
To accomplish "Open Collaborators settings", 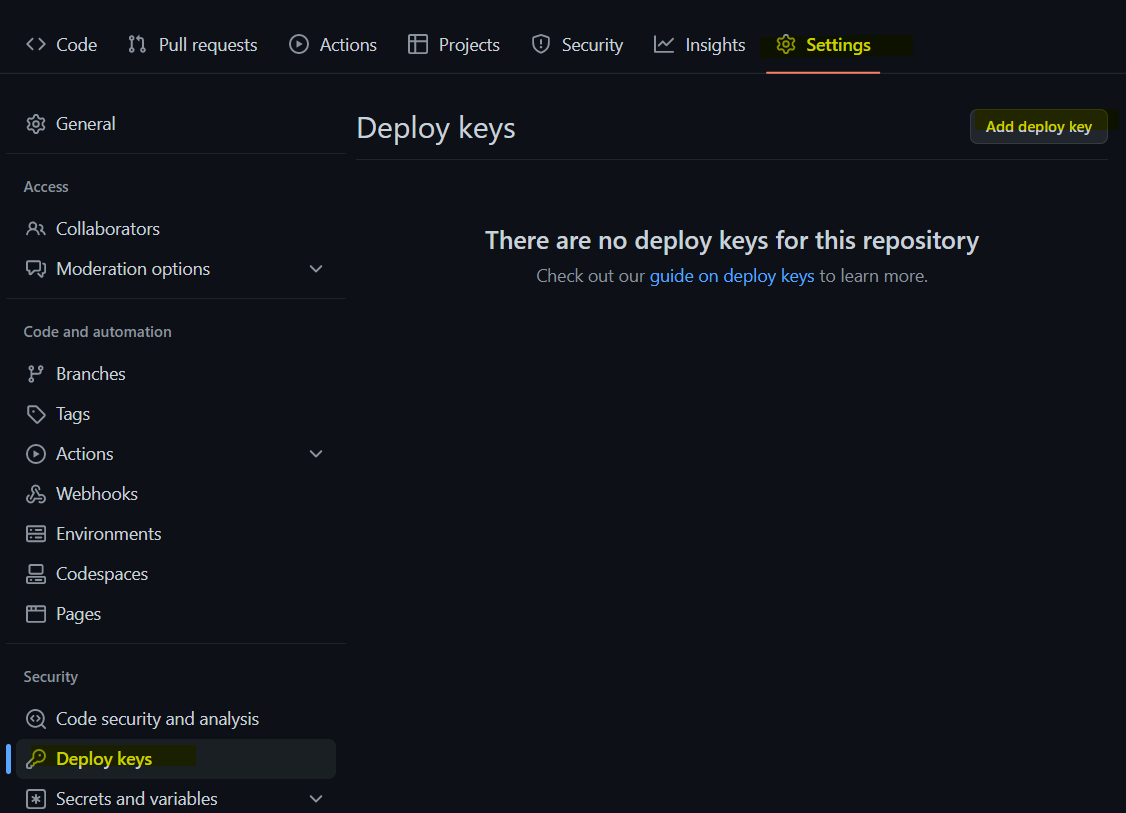I will 176,229.
